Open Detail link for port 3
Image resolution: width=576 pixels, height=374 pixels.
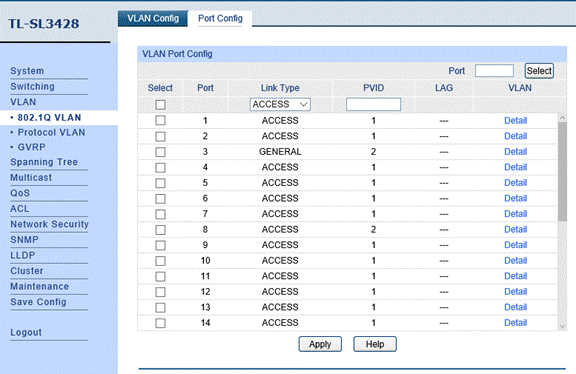pyautogui.click(x=515, y=151)
